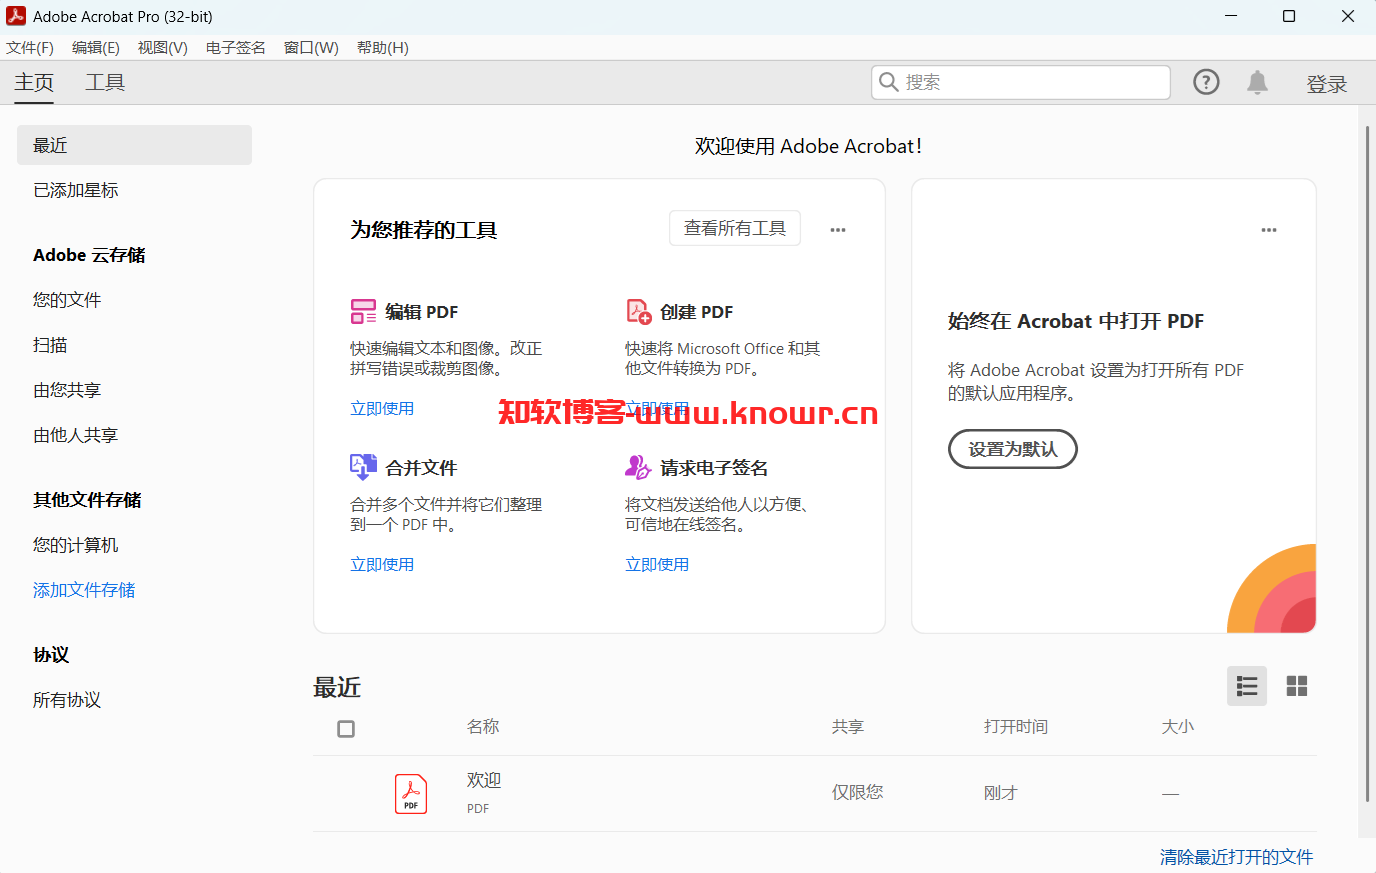Click 立即使用 under 合并文件
The width and height of the screenshot is (1376, 873).
pos(382,564)
